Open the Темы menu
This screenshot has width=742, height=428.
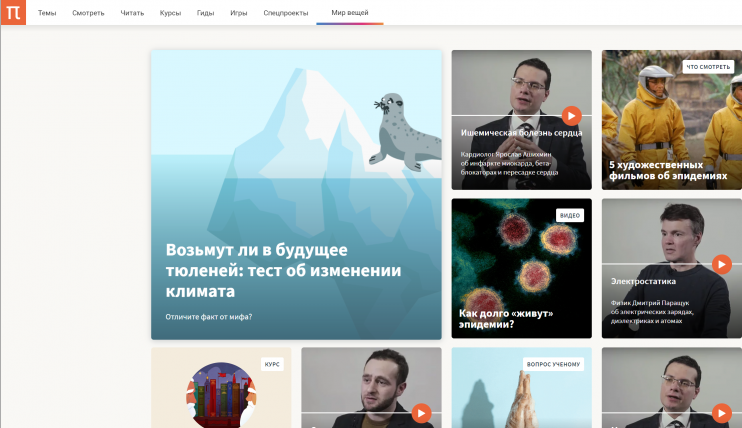point(47,13)
